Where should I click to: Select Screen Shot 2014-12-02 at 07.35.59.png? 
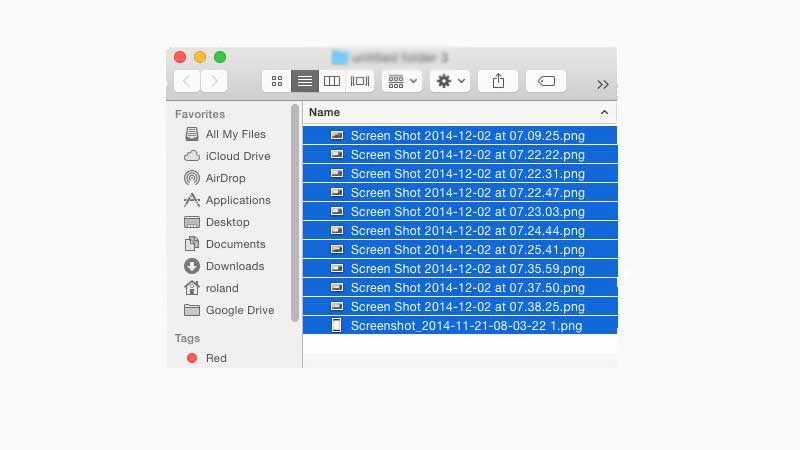460,268
